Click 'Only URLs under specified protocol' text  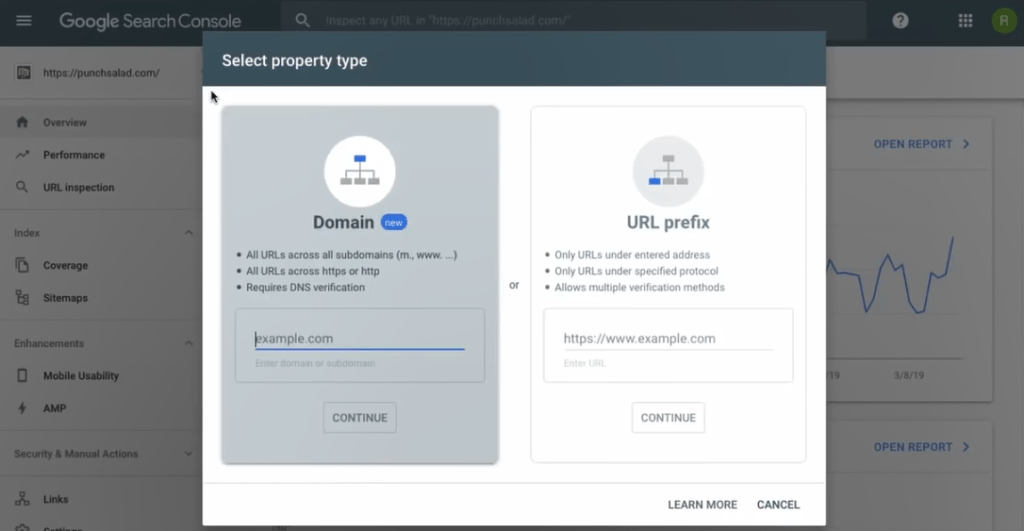tap(636, 271)
